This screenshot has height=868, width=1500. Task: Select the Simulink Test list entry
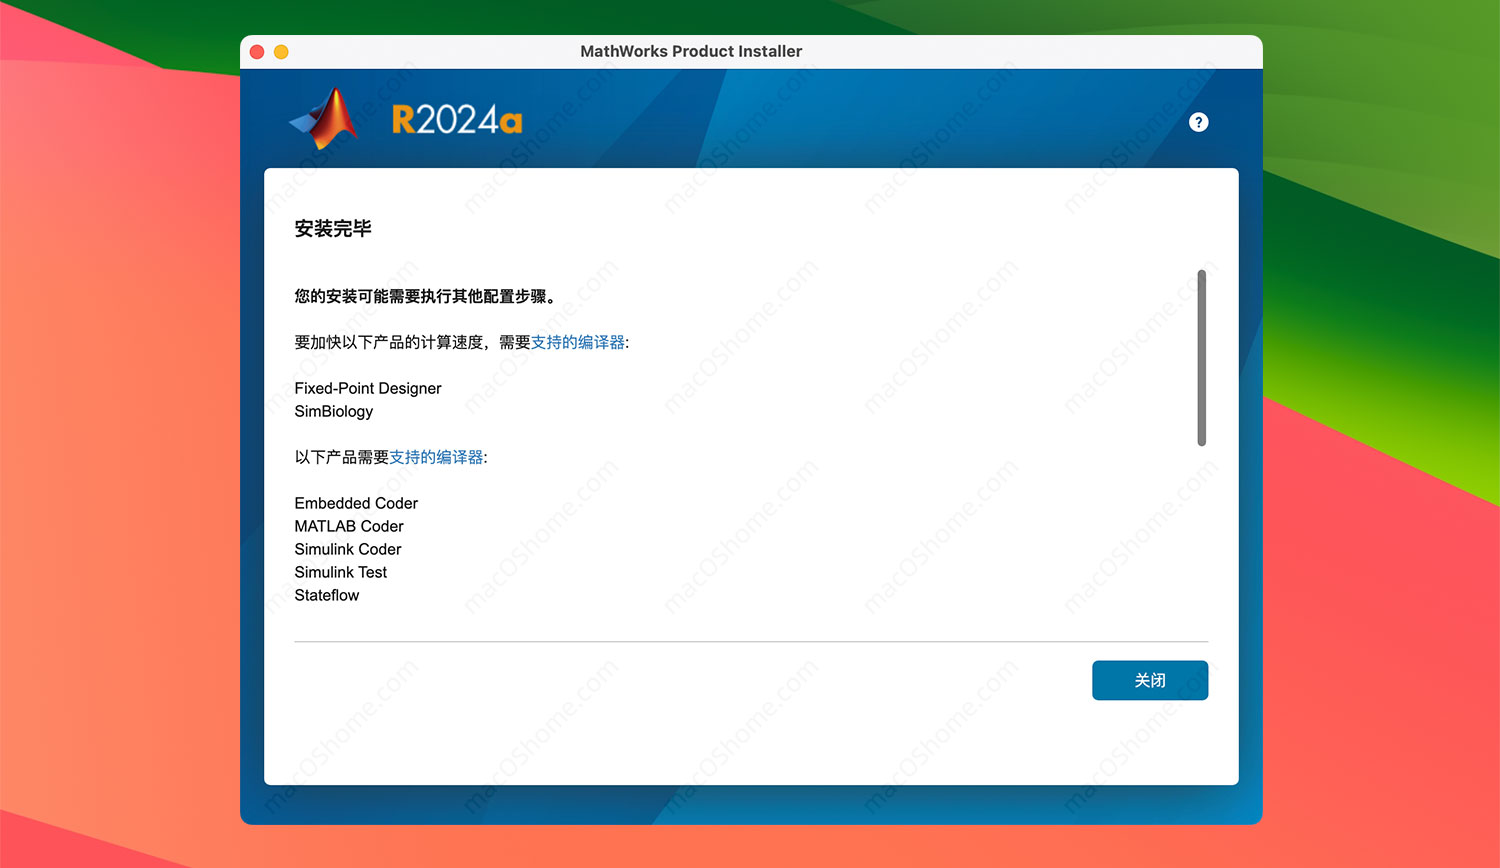(340, 572)
